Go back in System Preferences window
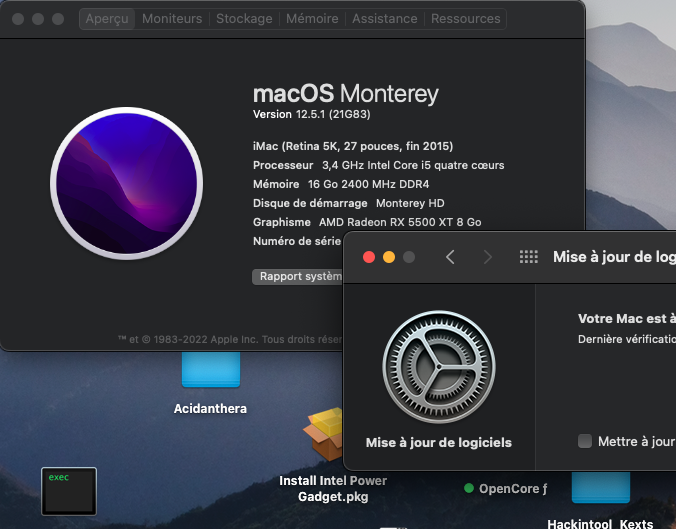 450,257
